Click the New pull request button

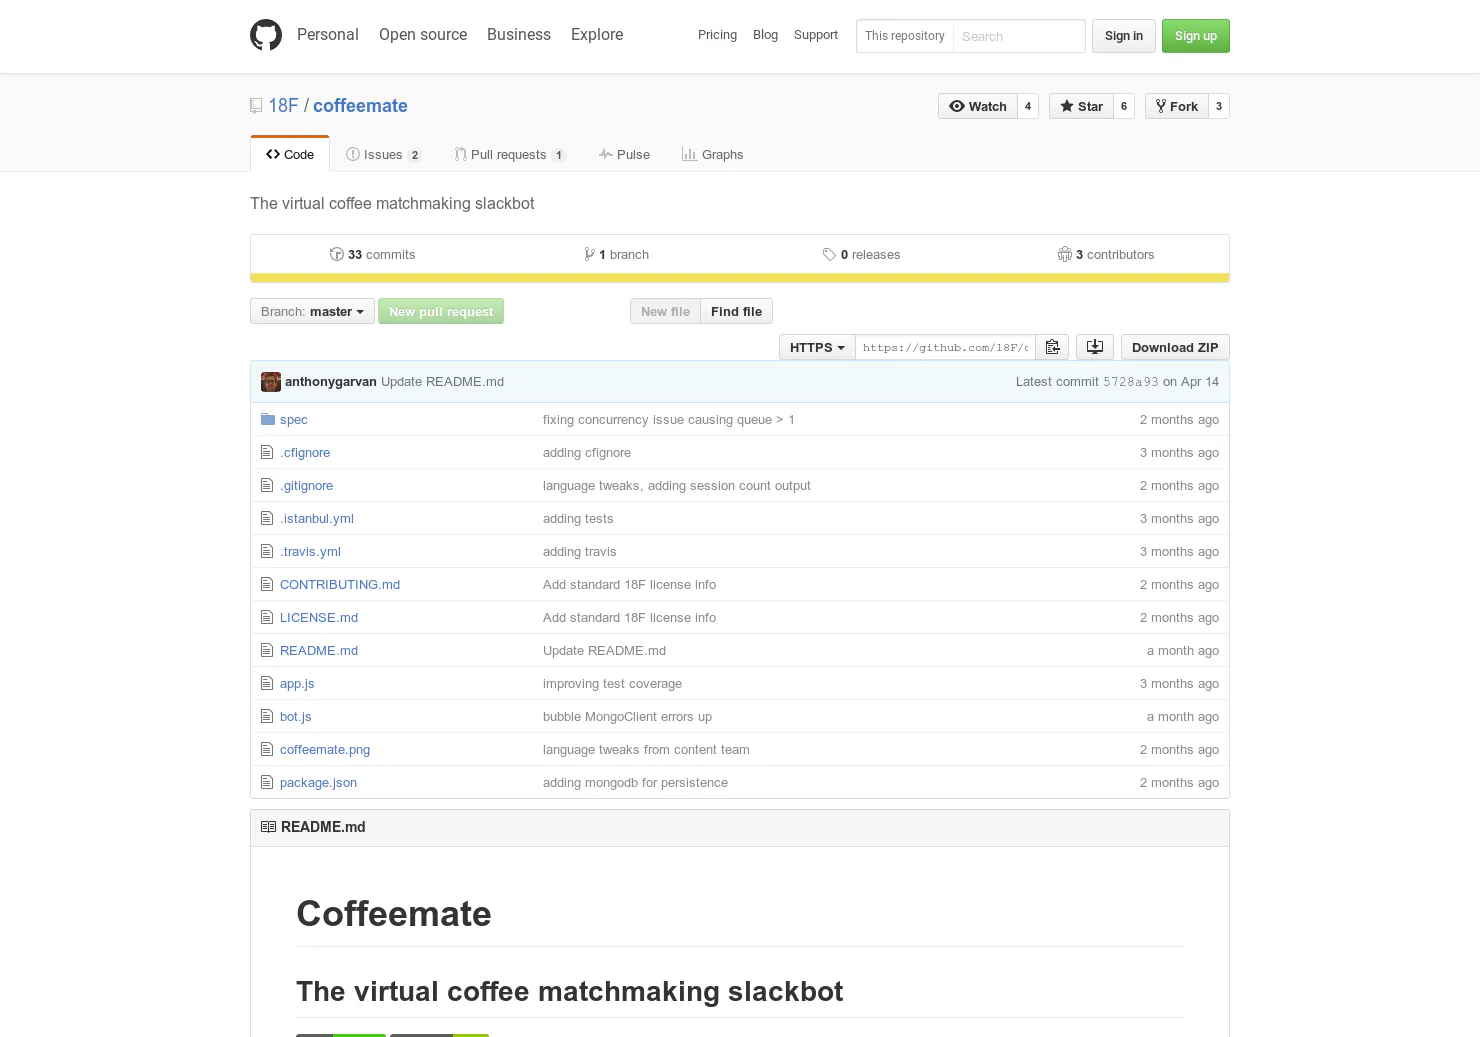(x=441, y=311)
